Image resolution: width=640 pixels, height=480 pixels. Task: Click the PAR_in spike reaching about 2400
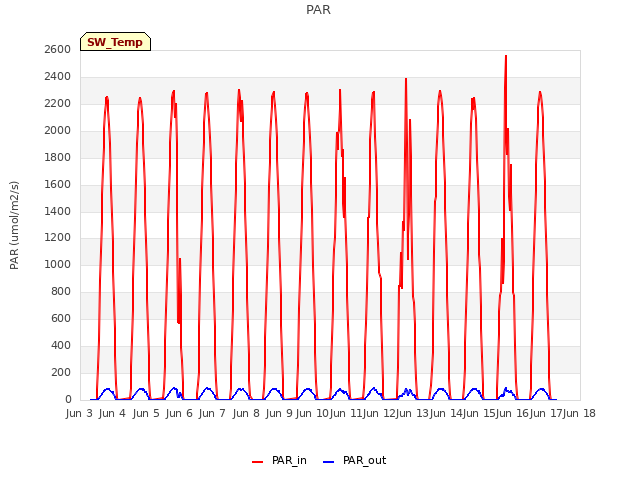click(406, 79)
